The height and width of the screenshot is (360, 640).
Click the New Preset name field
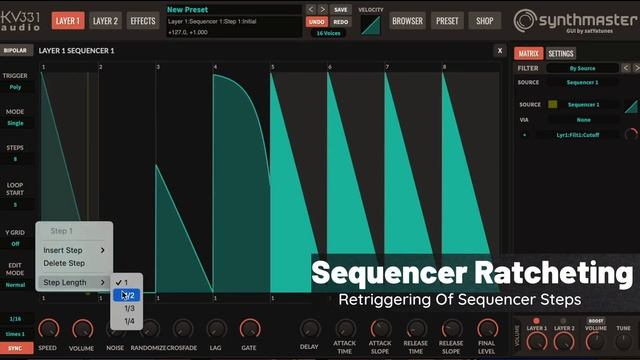tap(233, 9)
